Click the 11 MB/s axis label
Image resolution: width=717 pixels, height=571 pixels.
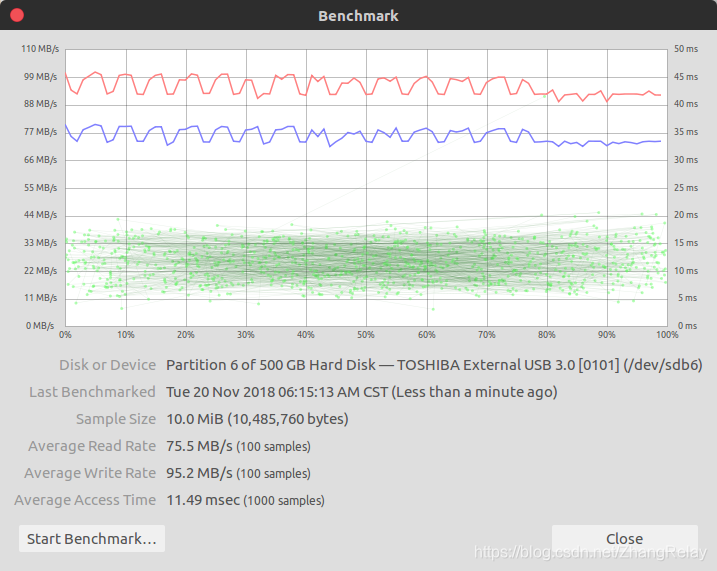(x=41, y=298)
